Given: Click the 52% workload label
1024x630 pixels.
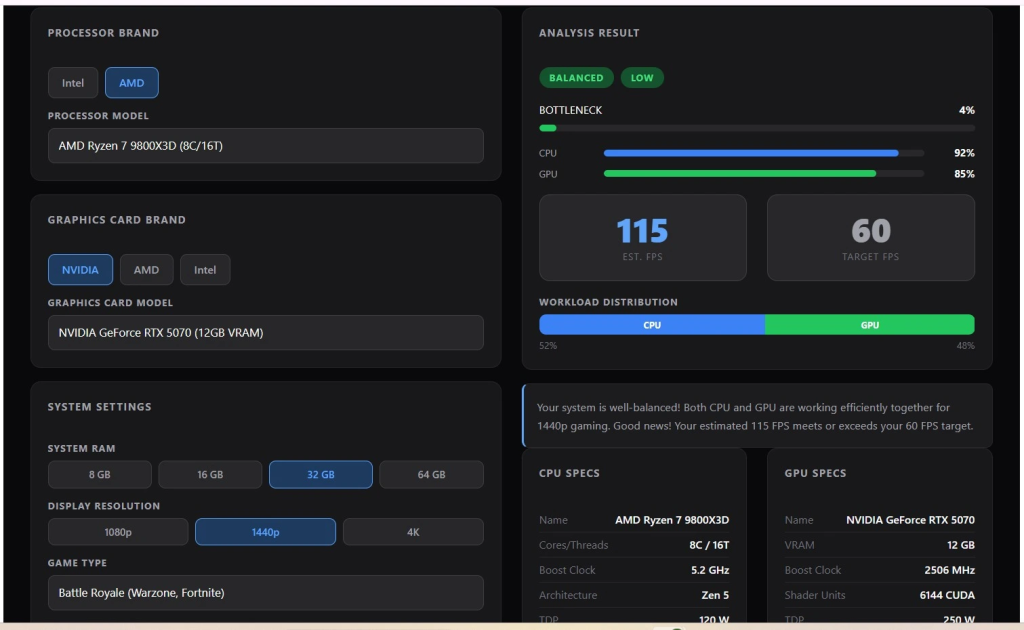Looking at the screenshot, I should point(548,345).
